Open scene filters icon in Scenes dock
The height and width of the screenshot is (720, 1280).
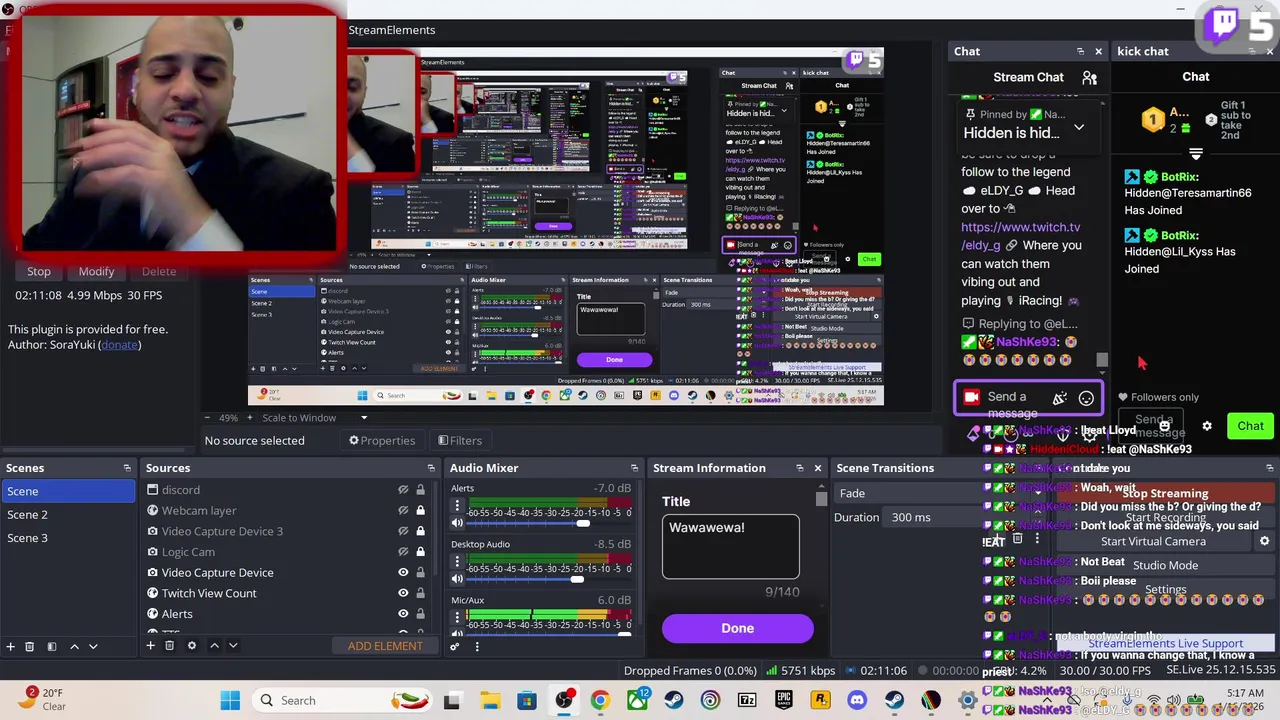point(51,646)
